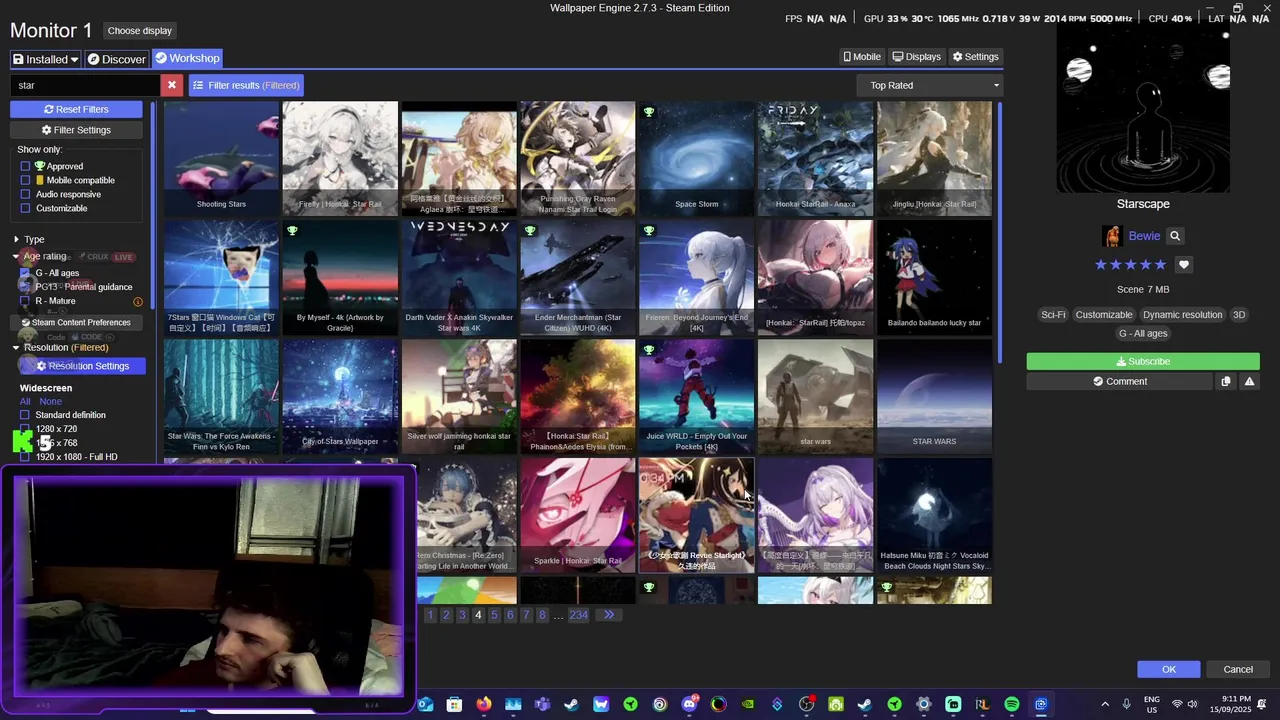Enable the Approved filter checkbox
Image resolution: width=1280 pixels, height=720 pixels.
click(x=25, y=166)
